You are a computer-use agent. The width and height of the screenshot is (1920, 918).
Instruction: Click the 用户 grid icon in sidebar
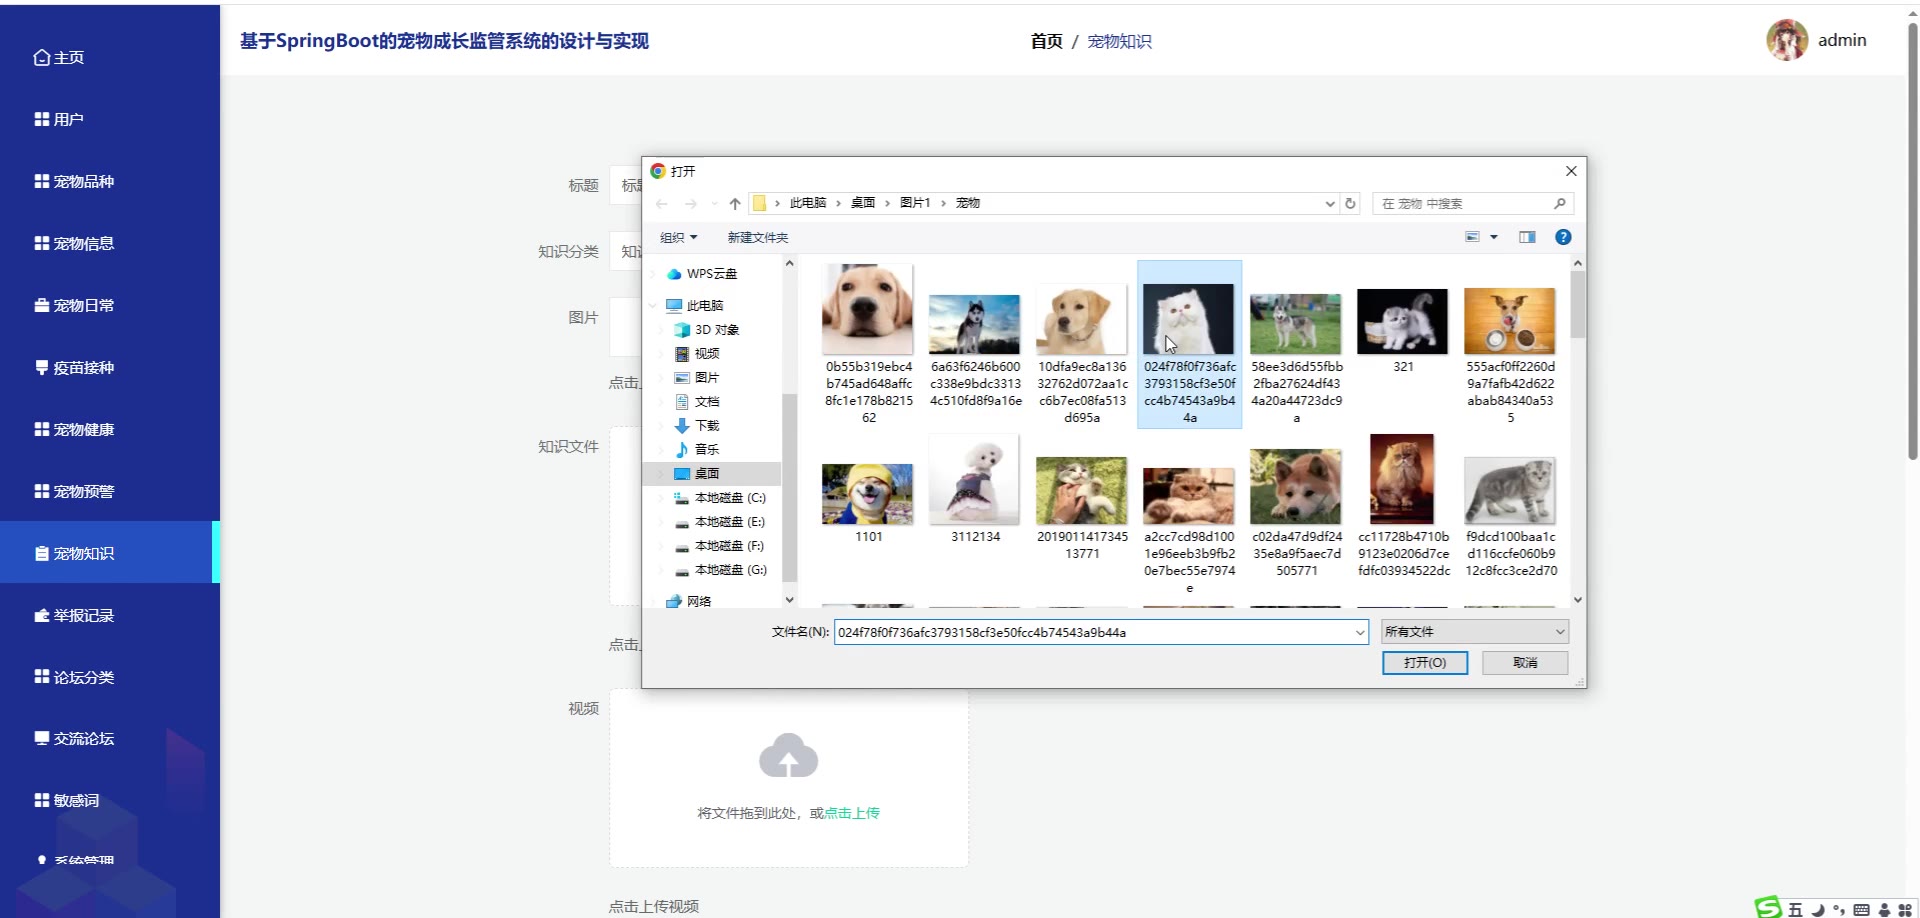42,120
